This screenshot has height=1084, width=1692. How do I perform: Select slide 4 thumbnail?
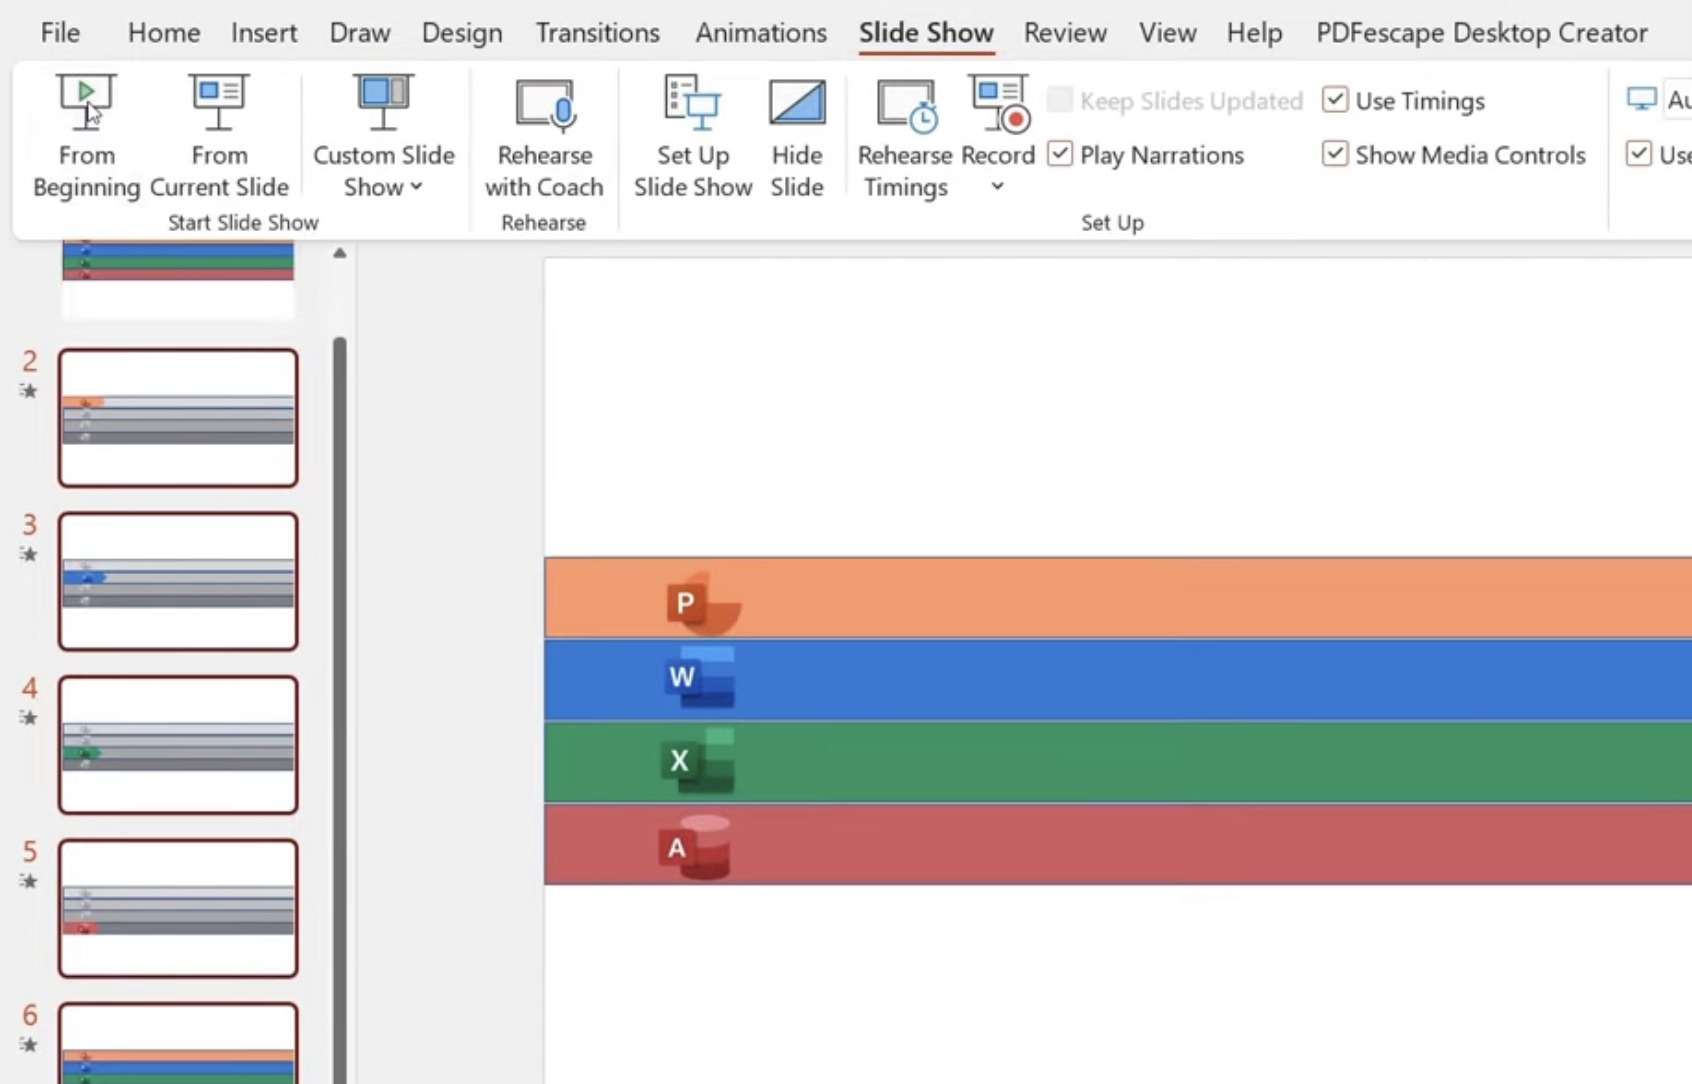click(x=178, y=745)
